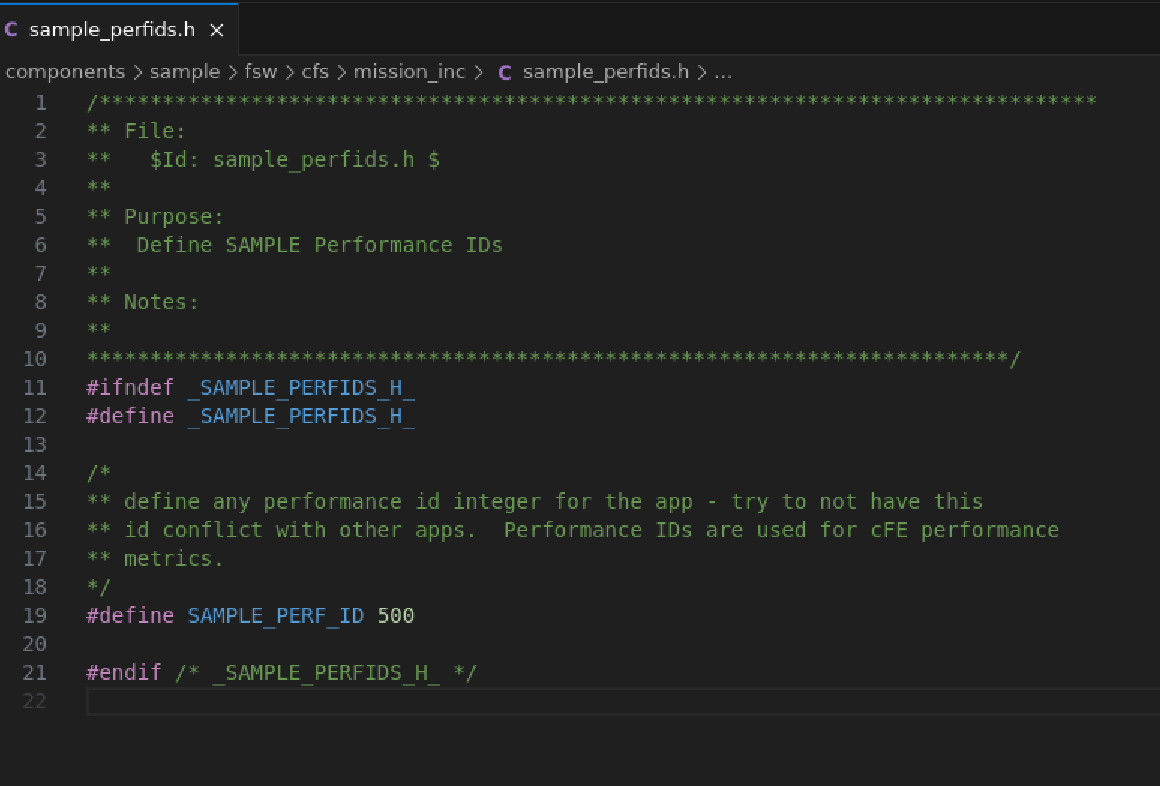Open 'cfs' breadcrumb folder
The height and width of the screenshot is (786, 1160).
314,72
